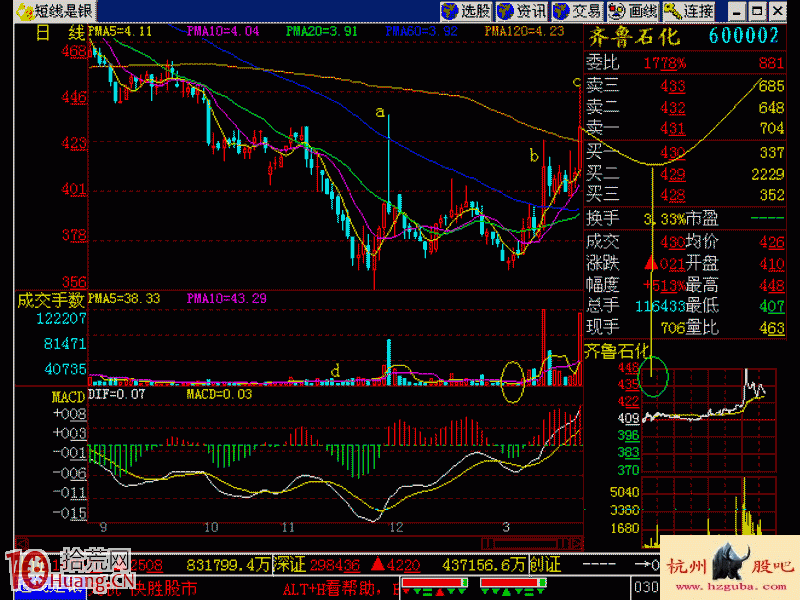Click the PMA60=3.92 indicator value
The height and width of the screenshot is (600, 800).
click(421, 31)
